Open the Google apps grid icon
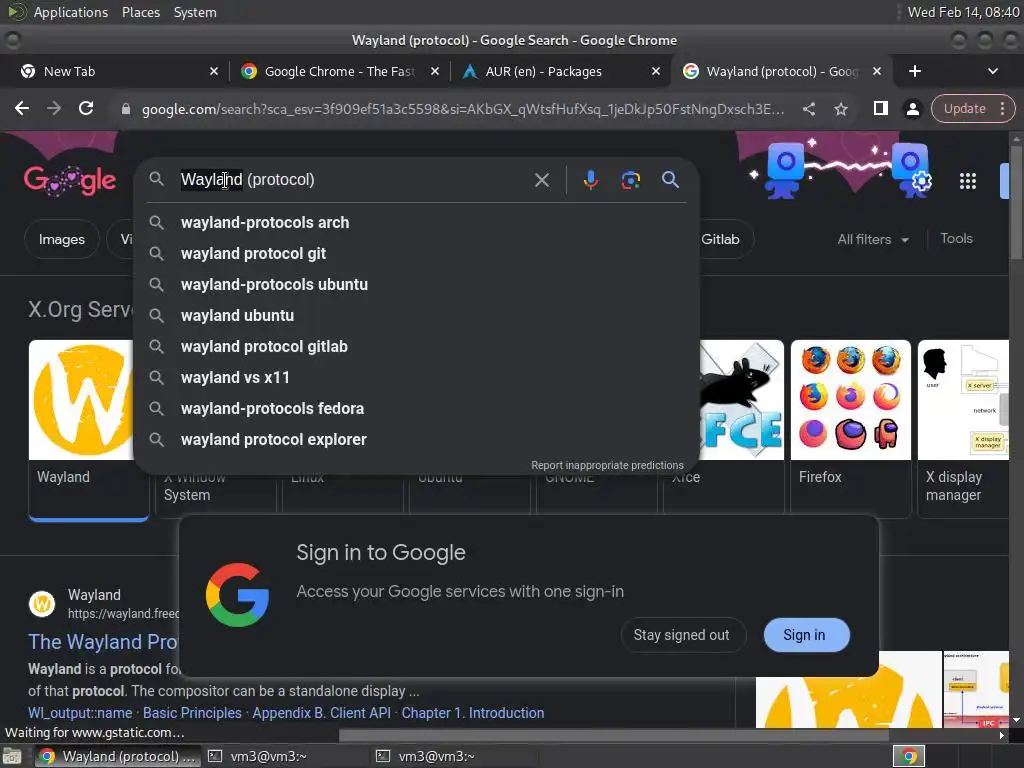The height and width of the screenshot is (768, 1024). tap(967, 181)
